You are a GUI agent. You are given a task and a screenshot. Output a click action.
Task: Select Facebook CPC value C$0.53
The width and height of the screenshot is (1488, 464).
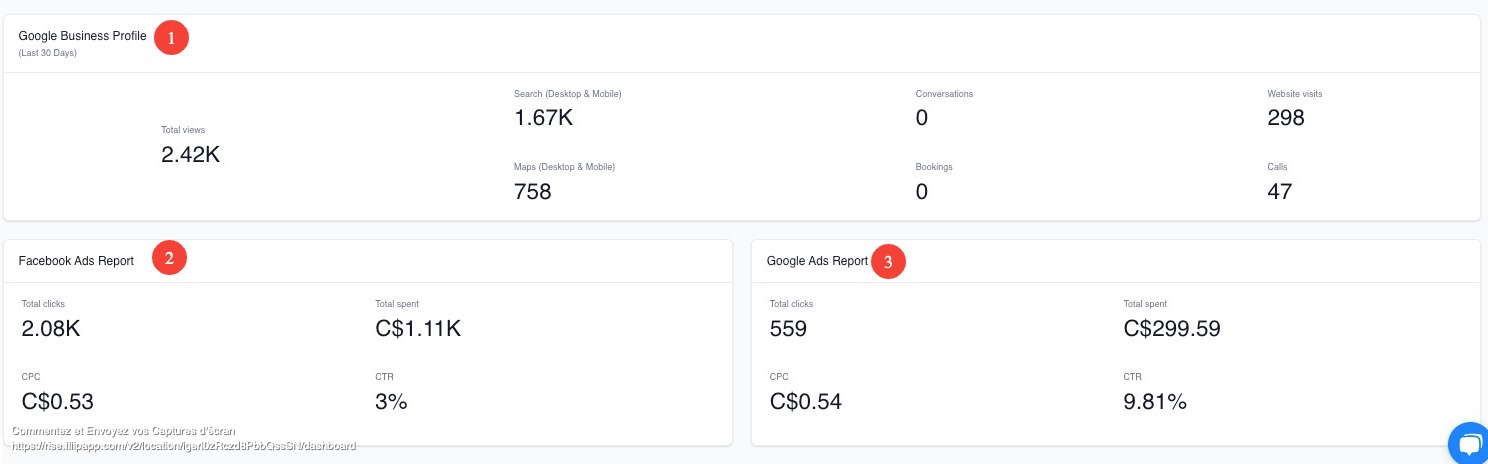click(57, 402)
